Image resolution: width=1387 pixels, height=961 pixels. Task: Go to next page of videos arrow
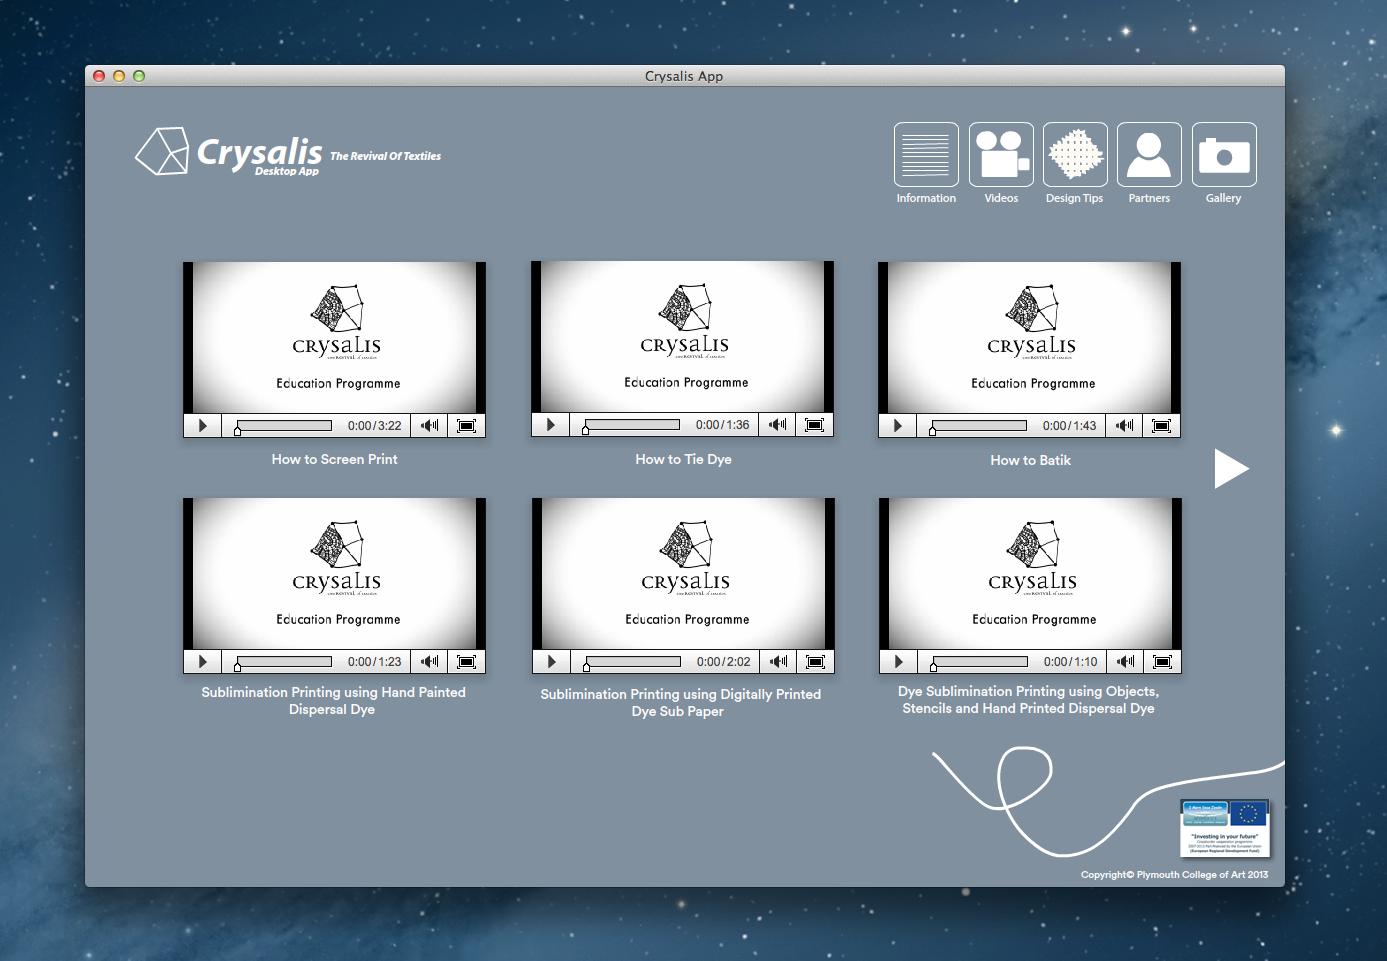pos(1231,468)
